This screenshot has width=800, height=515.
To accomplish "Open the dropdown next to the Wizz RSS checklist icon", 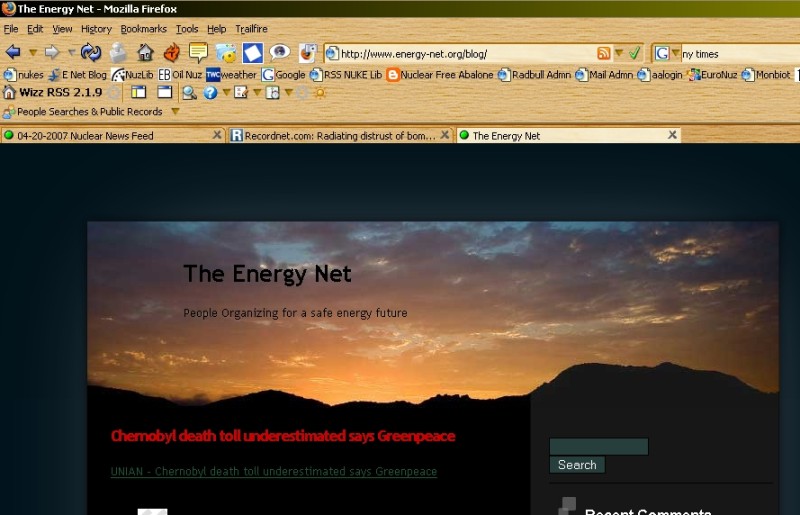I will pyautogui.click(x=257, y=92).
